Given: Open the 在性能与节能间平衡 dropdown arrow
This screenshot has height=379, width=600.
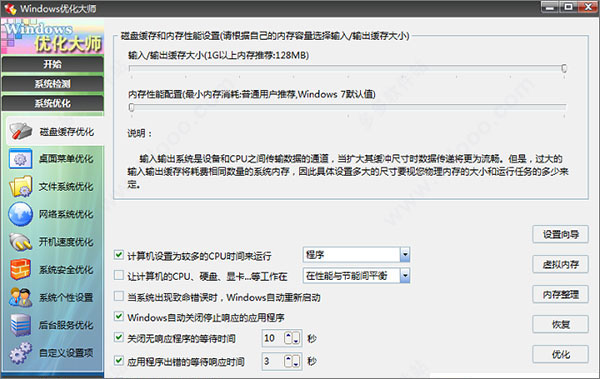Looking at the screenshot, I should click(x=405, y=276).
